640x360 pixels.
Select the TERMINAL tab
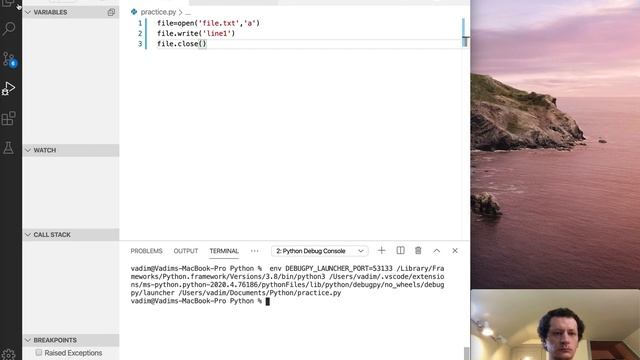click(224, 251)
